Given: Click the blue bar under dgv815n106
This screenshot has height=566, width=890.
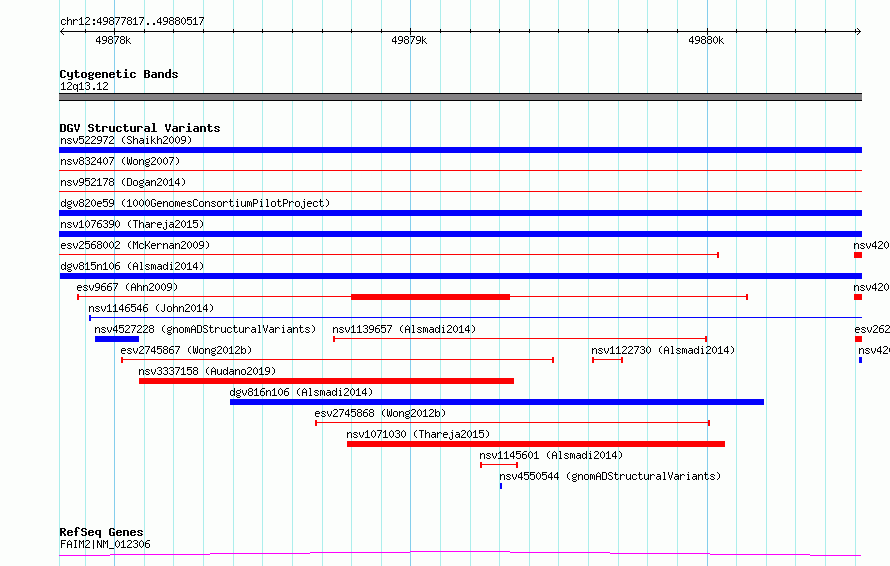Looking at the screenshot, I should [x=460, y=276].
